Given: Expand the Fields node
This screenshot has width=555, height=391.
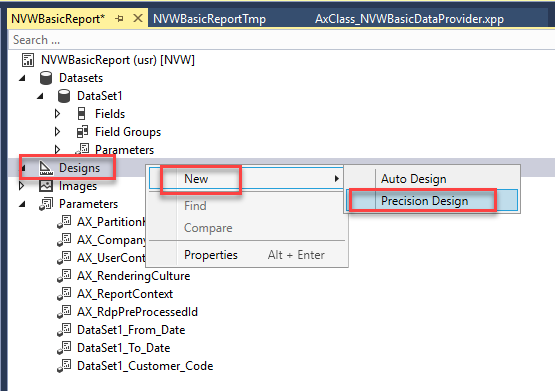Looking at the screenshot, I should click(57, 114).
